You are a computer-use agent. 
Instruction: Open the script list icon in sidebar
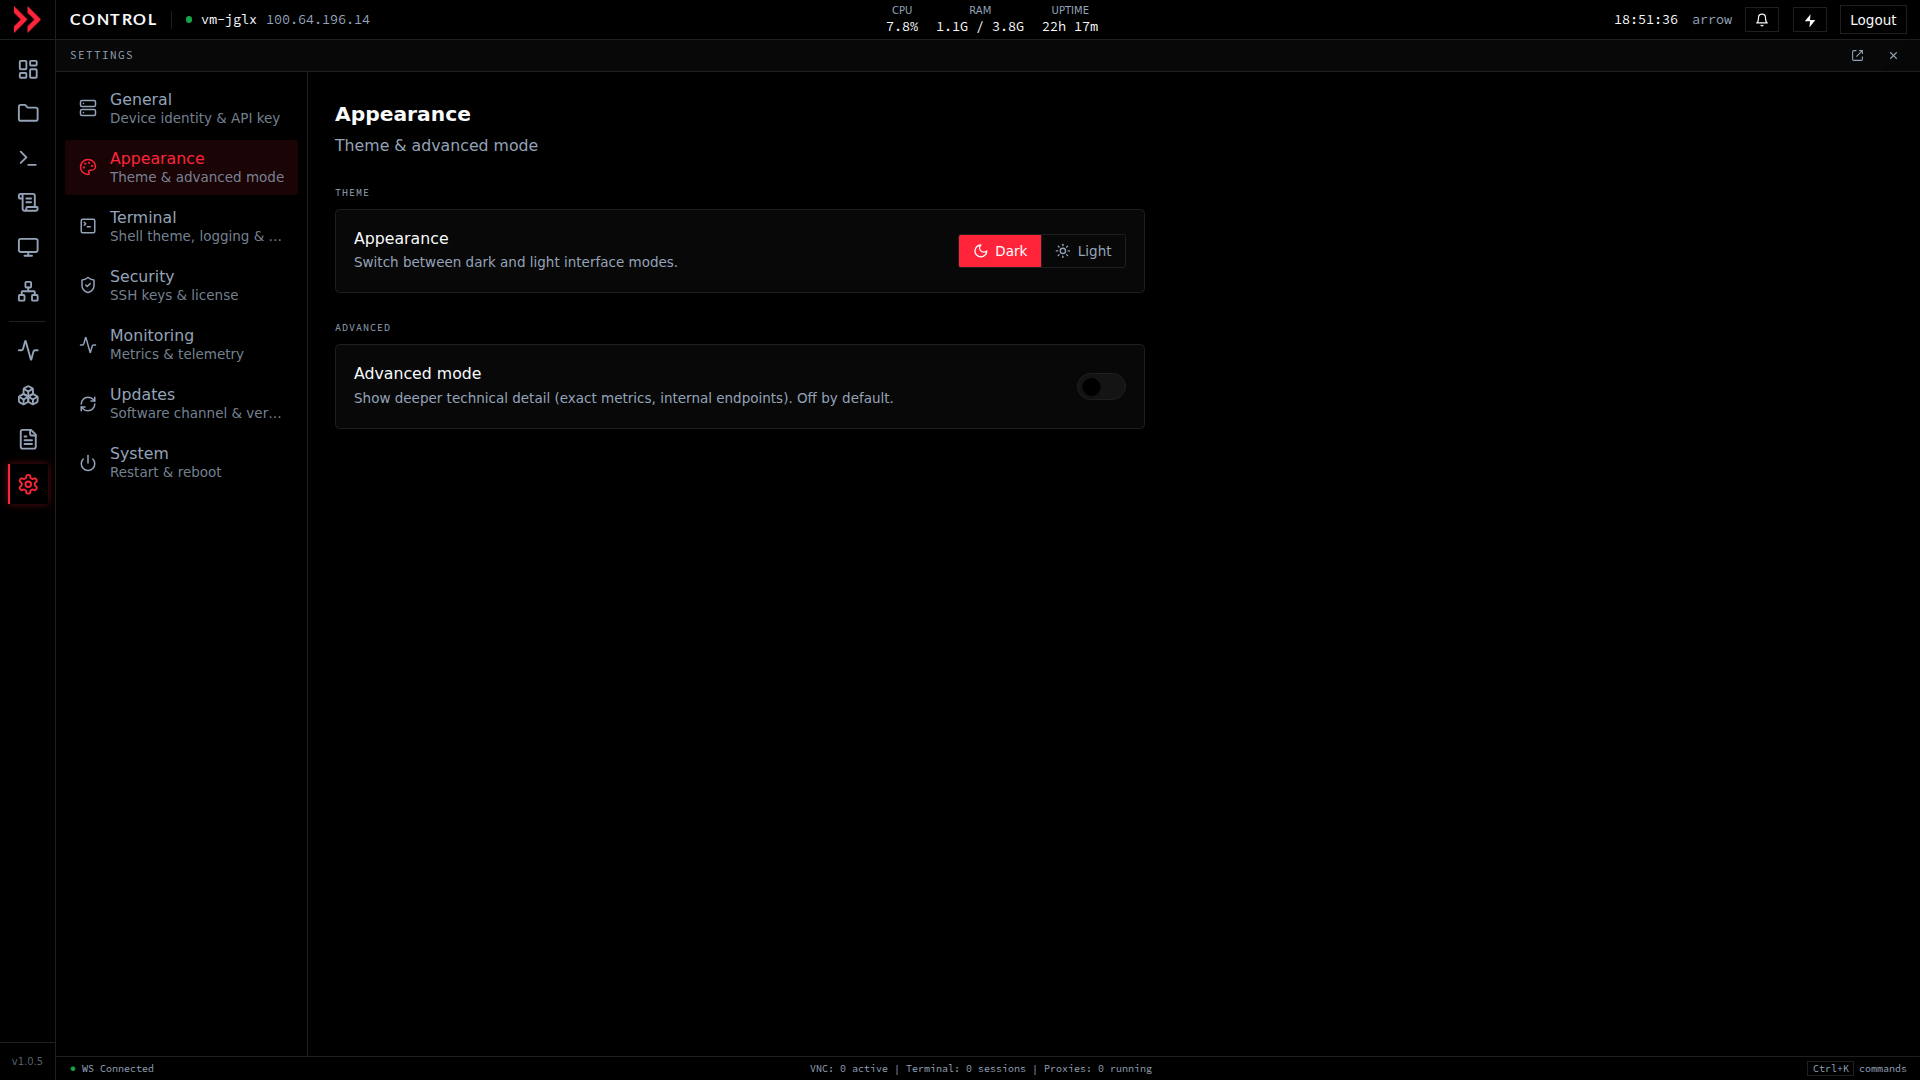28,202
